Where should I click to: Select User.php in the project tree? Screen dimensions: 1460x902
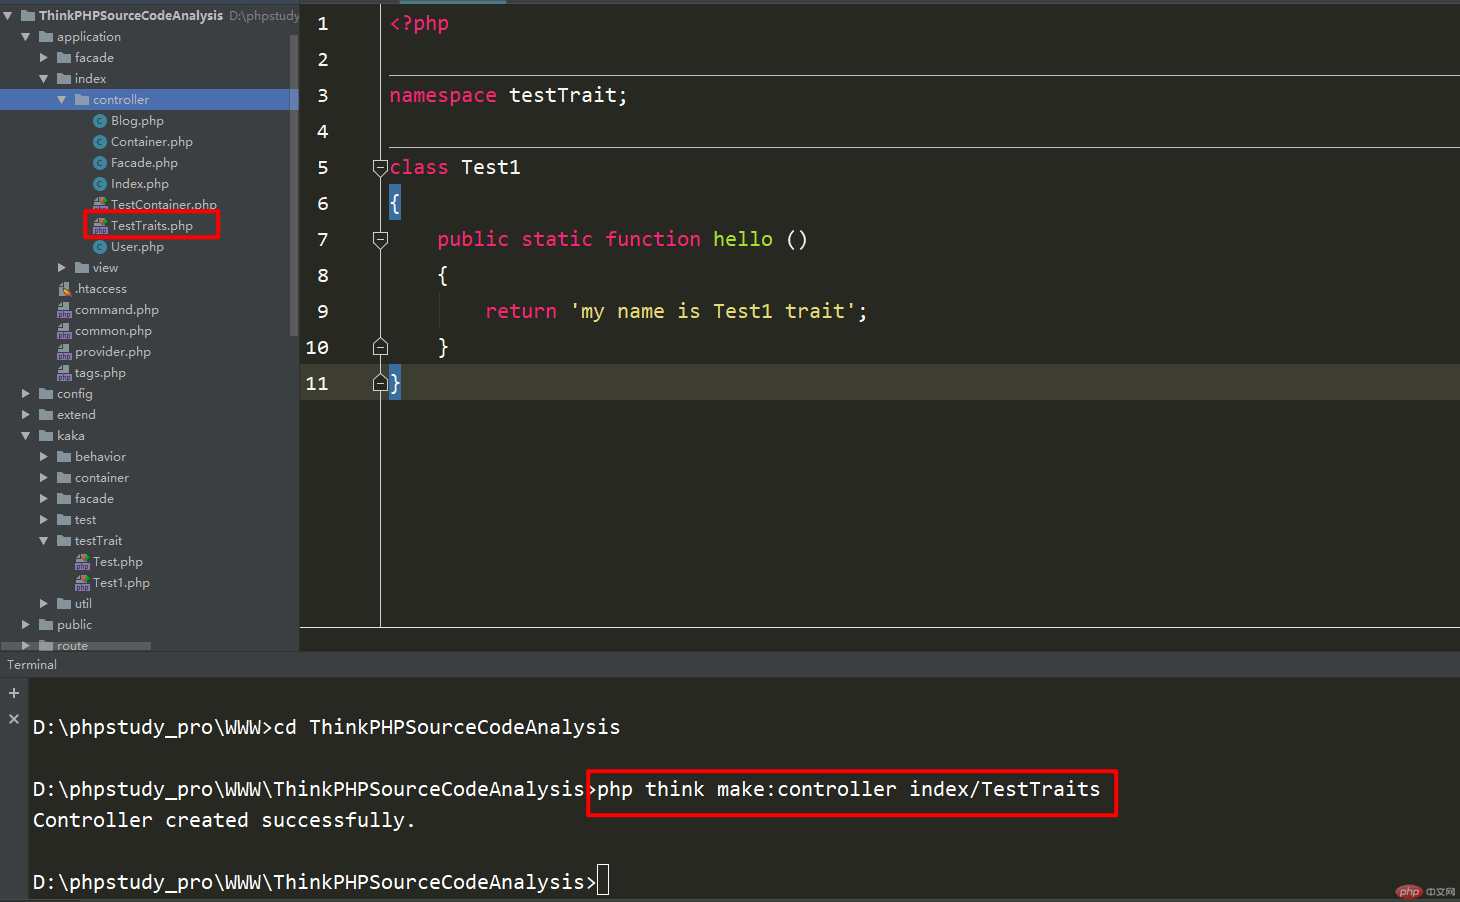[137, 247]
